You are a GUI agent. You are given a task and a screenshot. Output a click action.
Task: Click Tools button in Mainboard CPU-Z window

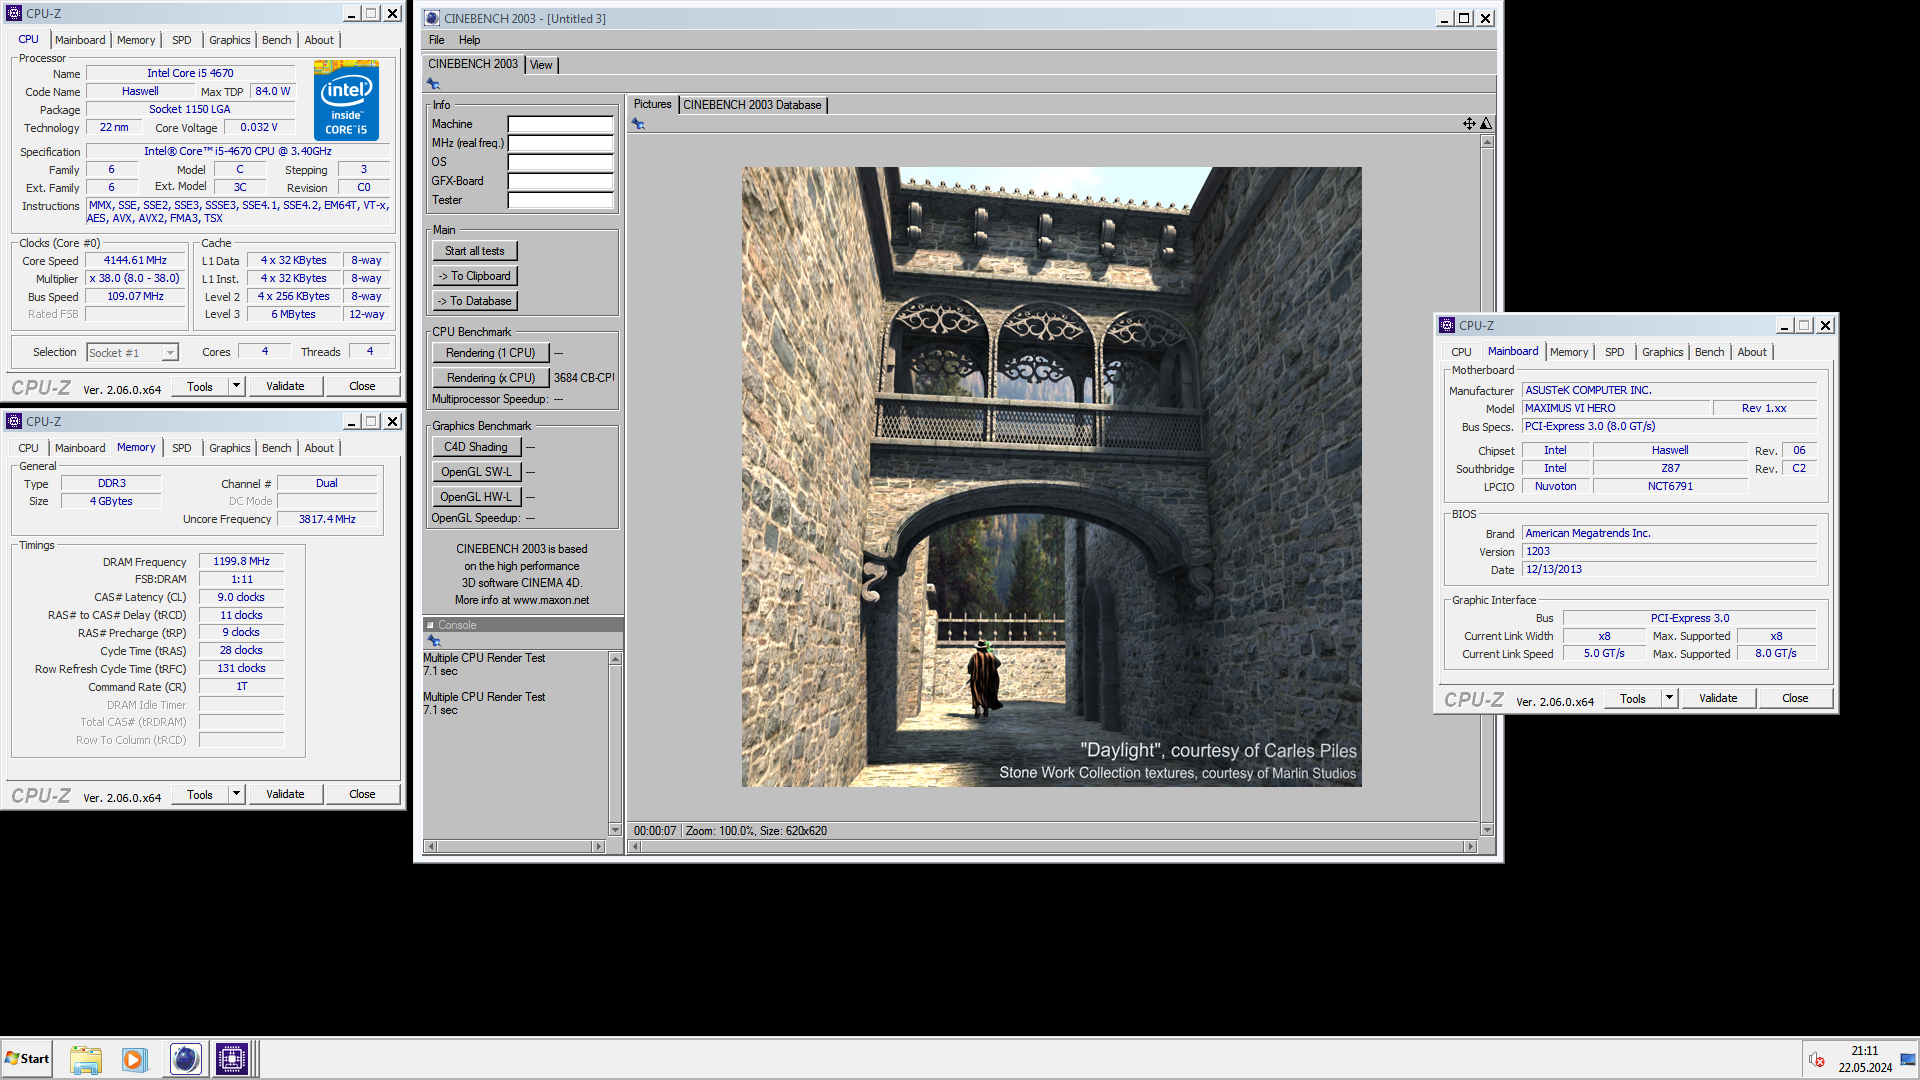1633,698
